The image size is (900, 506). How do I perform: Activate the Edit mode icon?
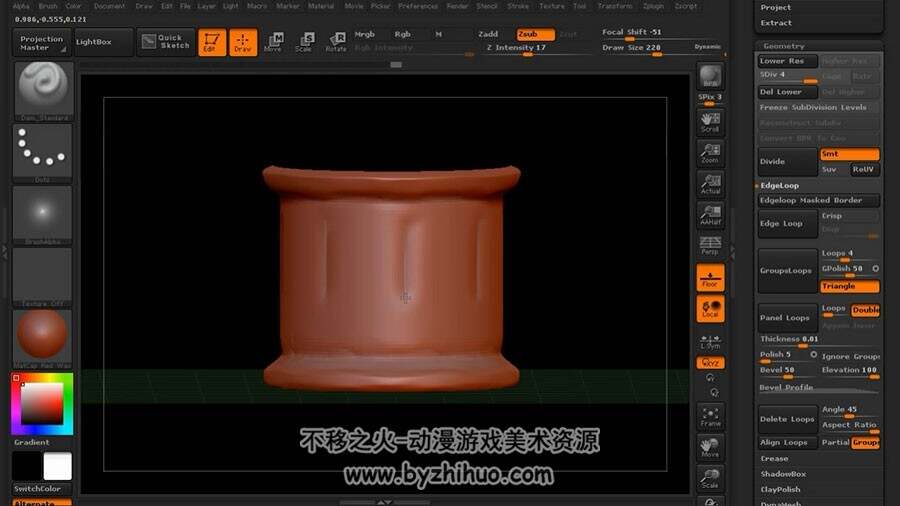click(212, 42)
